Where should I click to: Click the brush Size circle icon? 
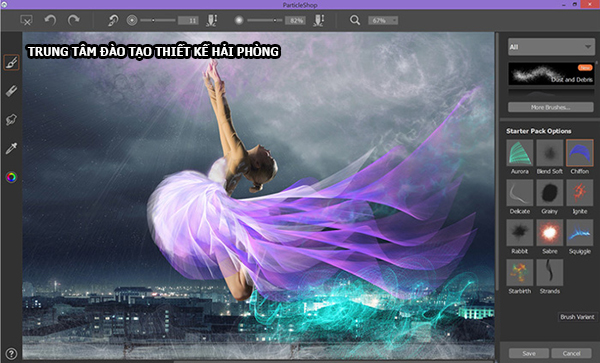point(132,20)
